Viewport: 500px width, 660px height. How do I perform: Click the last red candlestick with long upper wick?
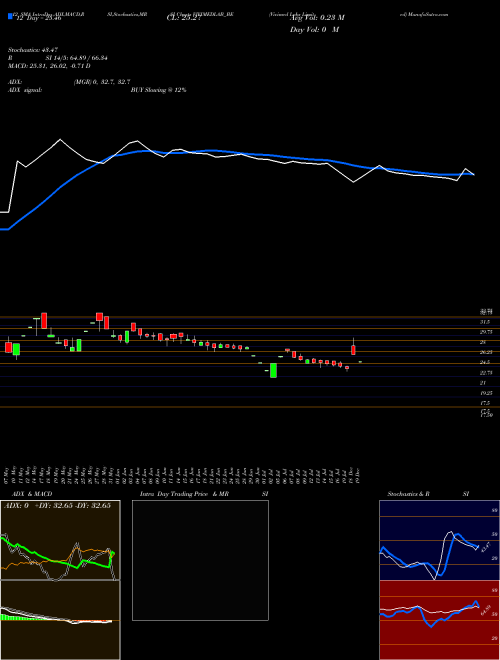click(354, 348)
